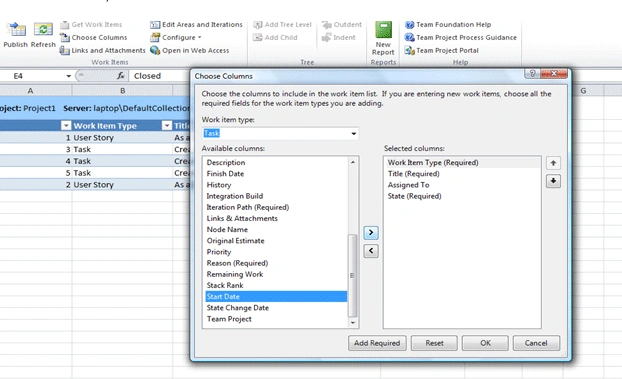This screenshot has height=379, width=622.
Task: Select Links & Attachments column entry
Action: (276, 218)
